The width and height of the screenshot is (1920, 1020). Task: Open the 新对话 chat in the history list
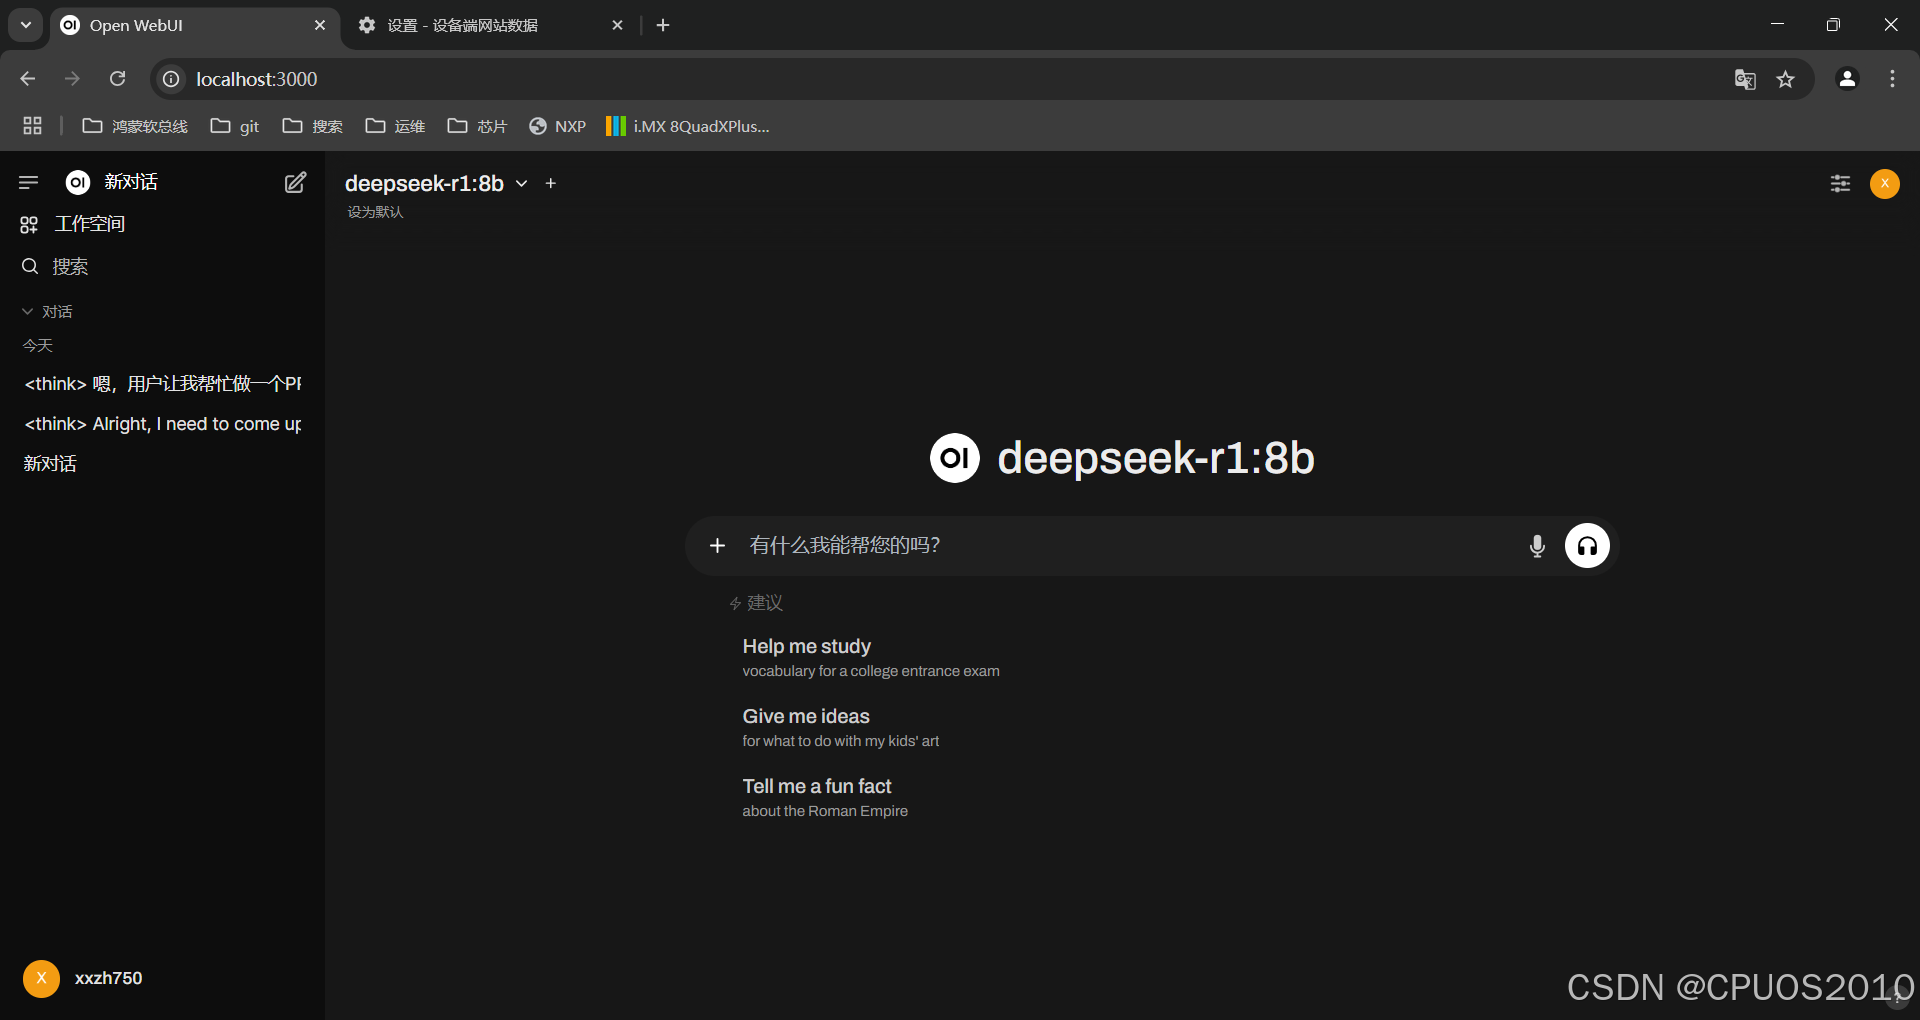tap(162, 463)
